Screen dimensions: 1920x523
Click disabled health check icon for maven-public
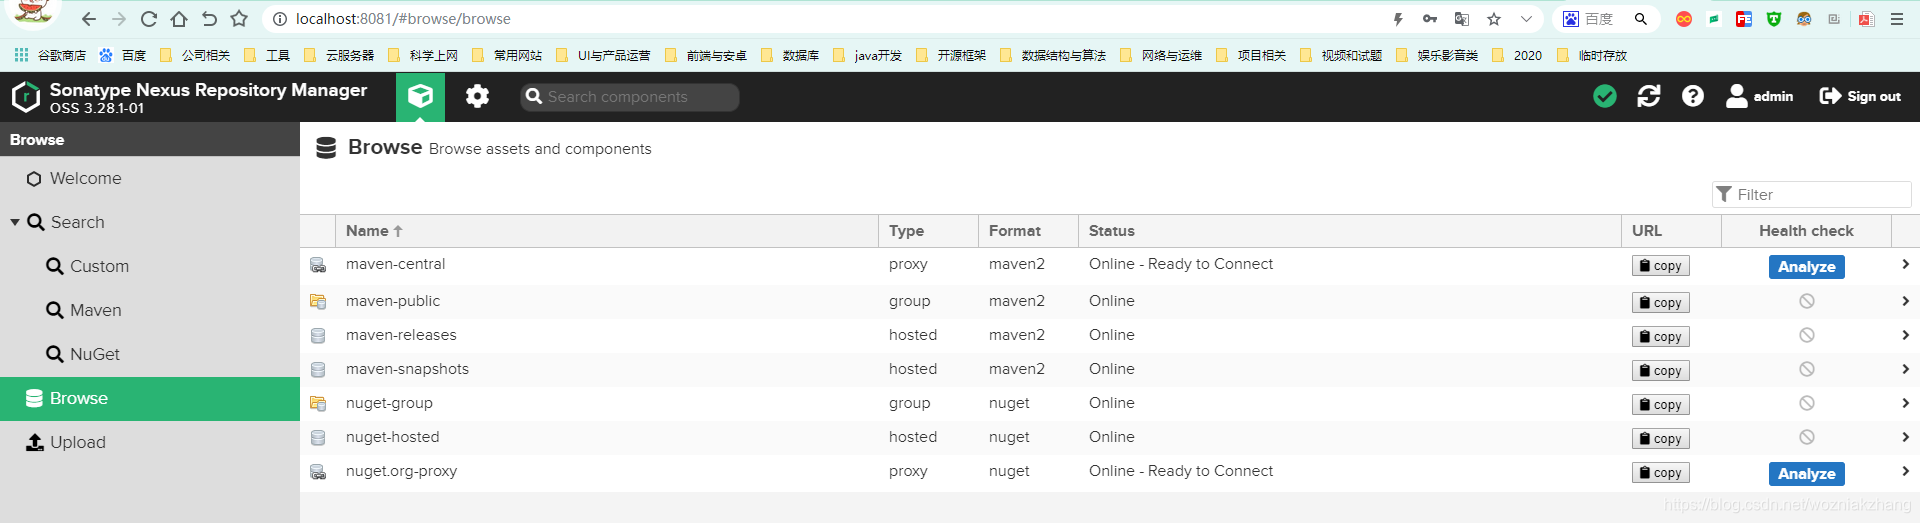coord(1807,301)
